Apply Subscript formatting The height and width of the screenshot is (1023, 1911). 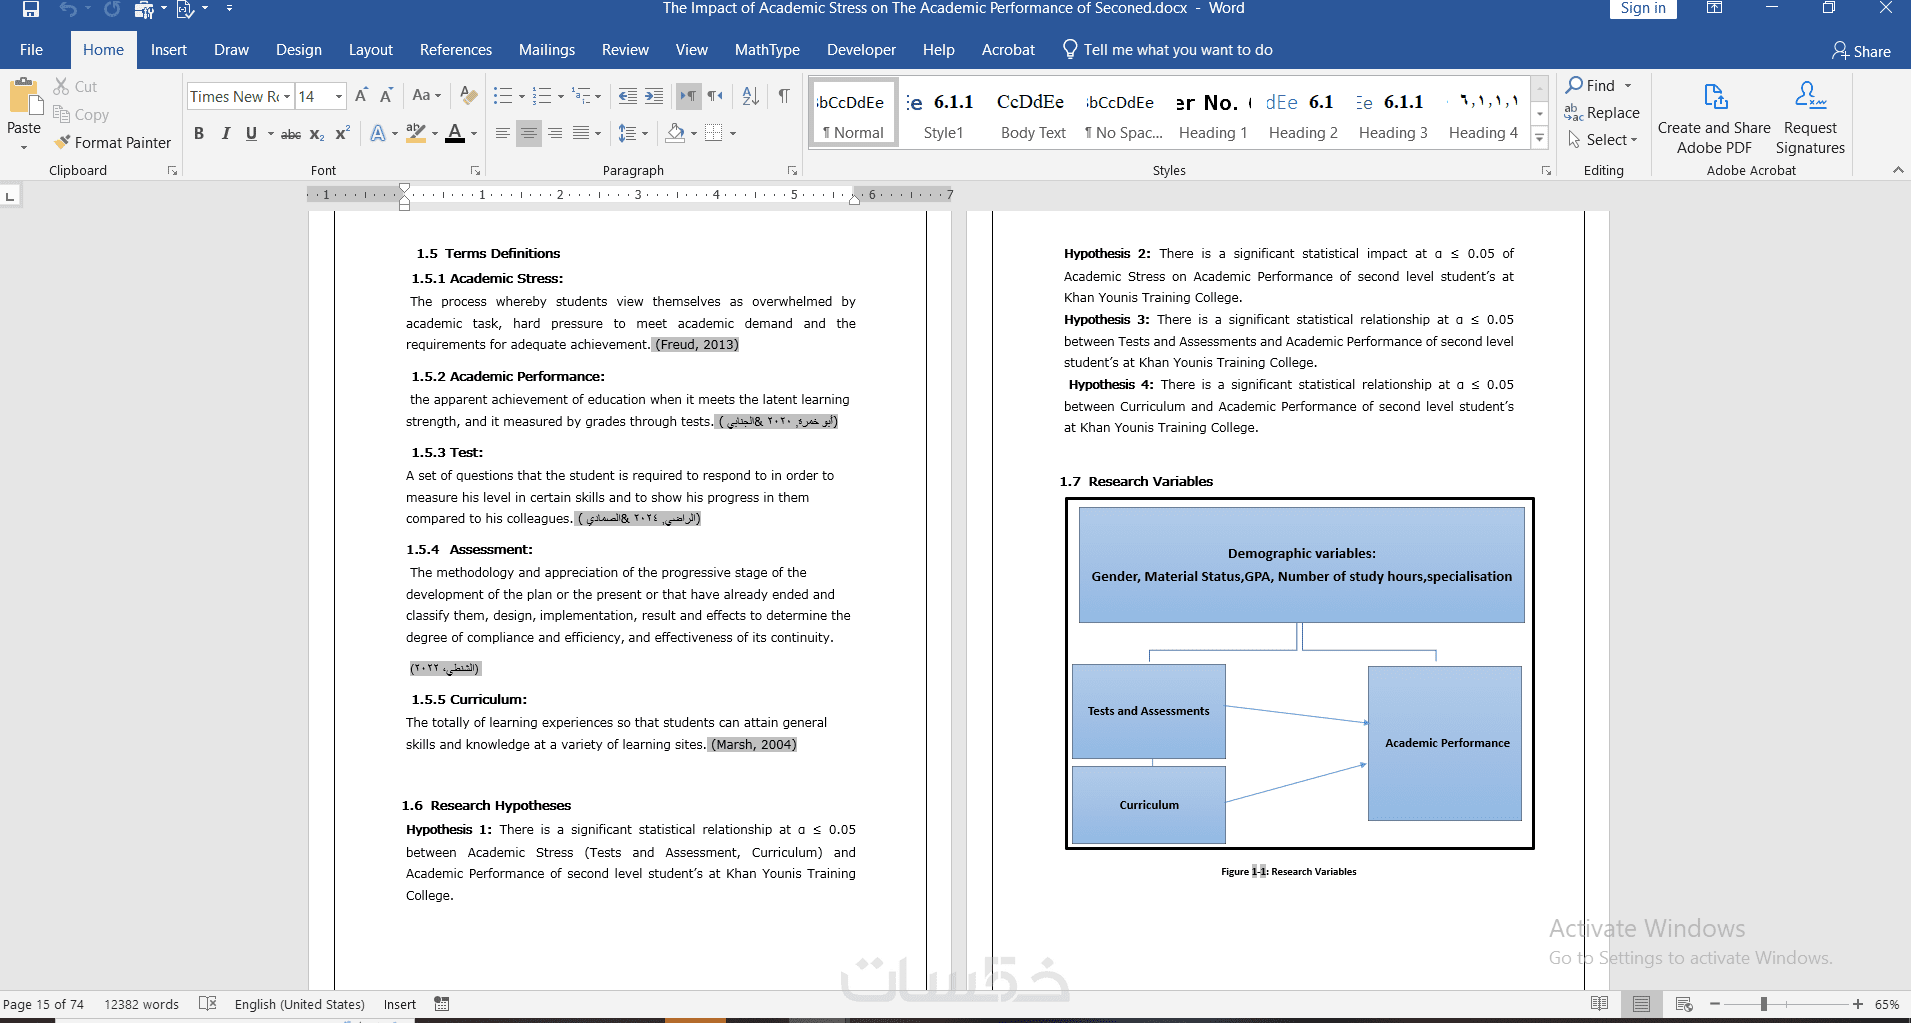pos(317,134)
